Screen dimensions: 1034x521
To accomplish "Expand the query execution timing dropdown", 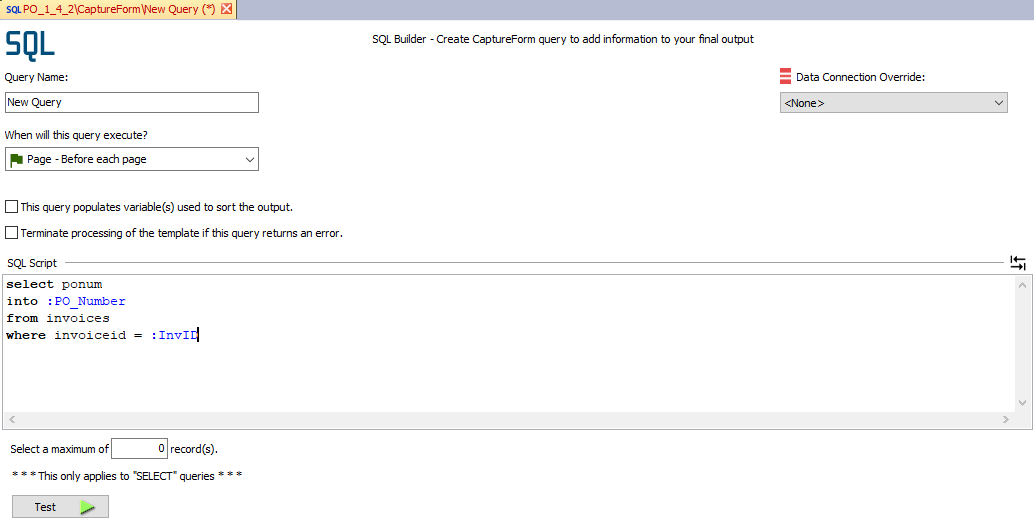I will click(132, 160).
